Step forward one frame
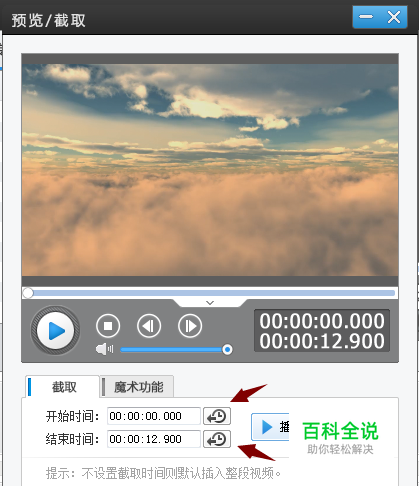419x486 pixels. pyautogui.click(x=190, y=326)
